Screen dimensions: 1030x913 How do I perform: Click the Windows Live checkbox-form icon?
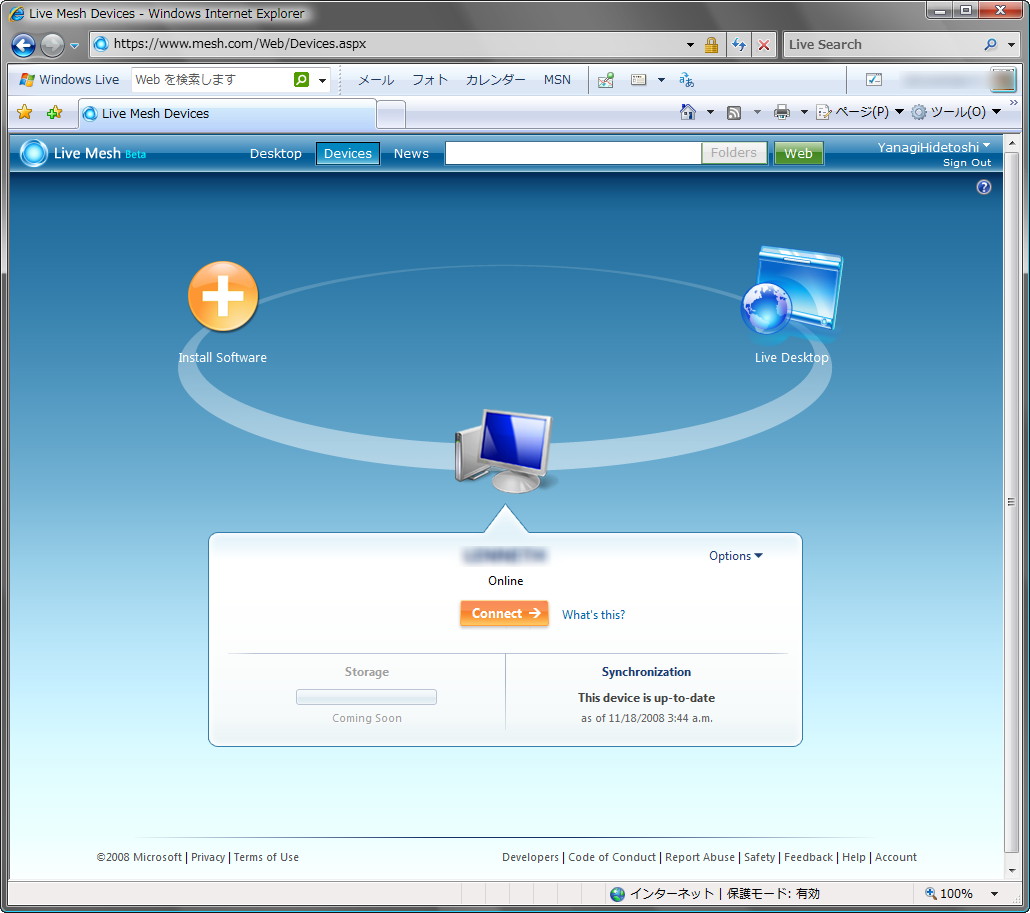point(874,79)
